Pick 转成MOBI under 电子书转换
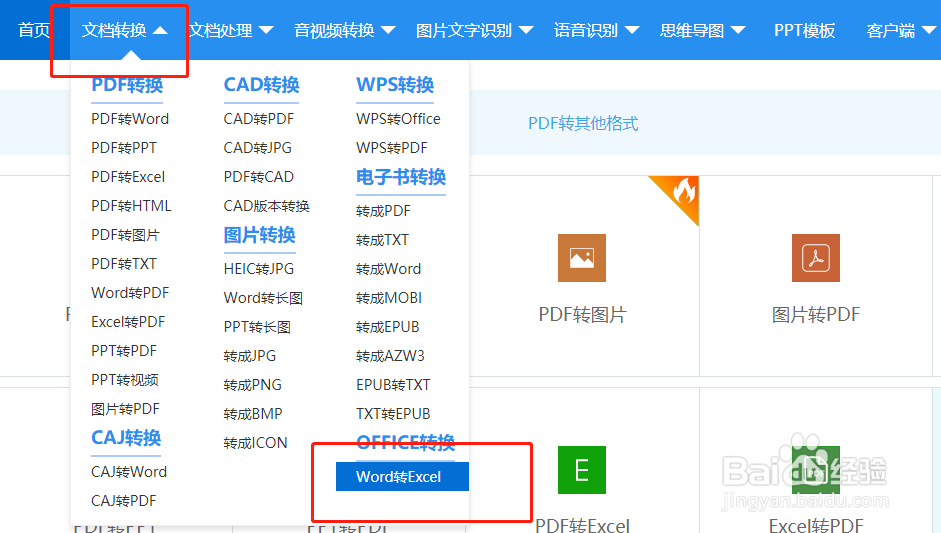 (x=389, y=298)
